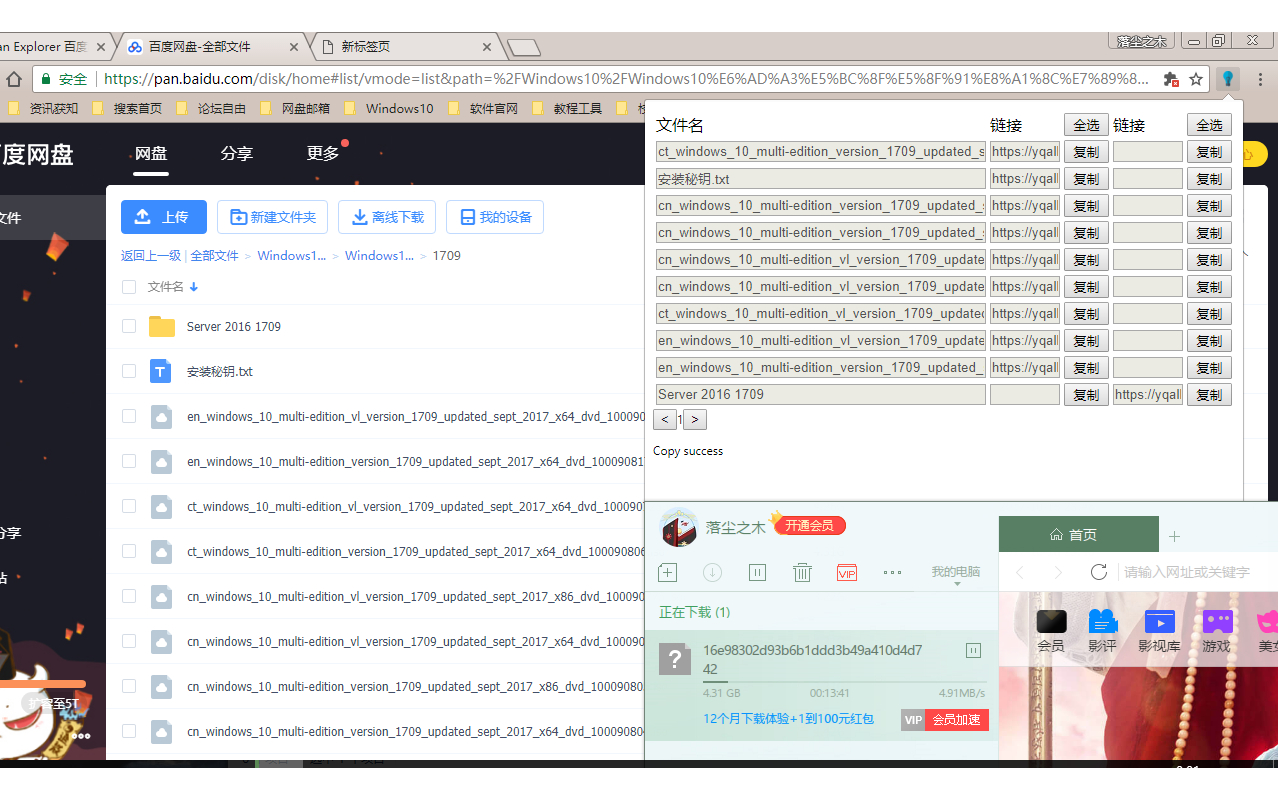The image size is (1280, 800).
Task: Click the refresh icon in the embedded browser
Action: [1099, 572]
